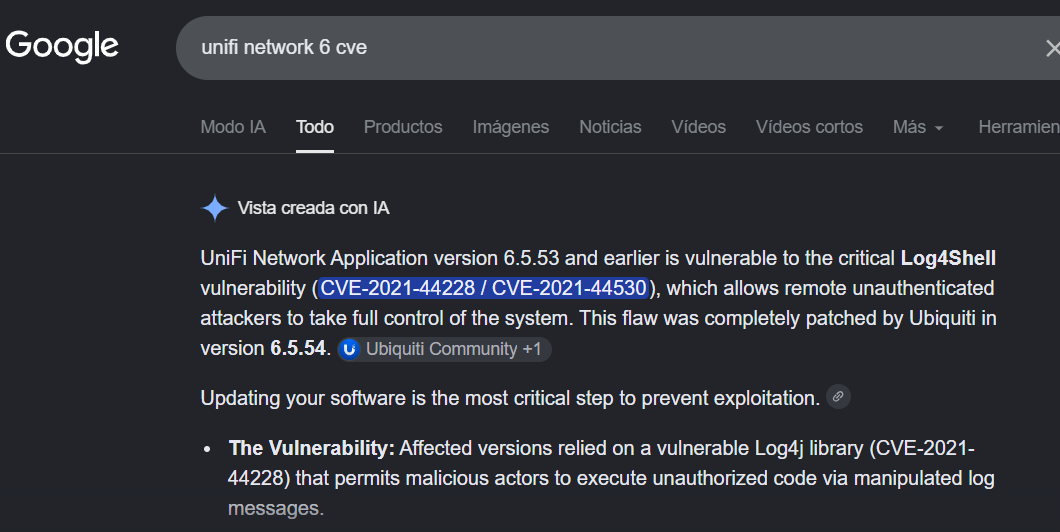Click the AI overview sparkle icon

pyautogui.click(x=215, y=208)
